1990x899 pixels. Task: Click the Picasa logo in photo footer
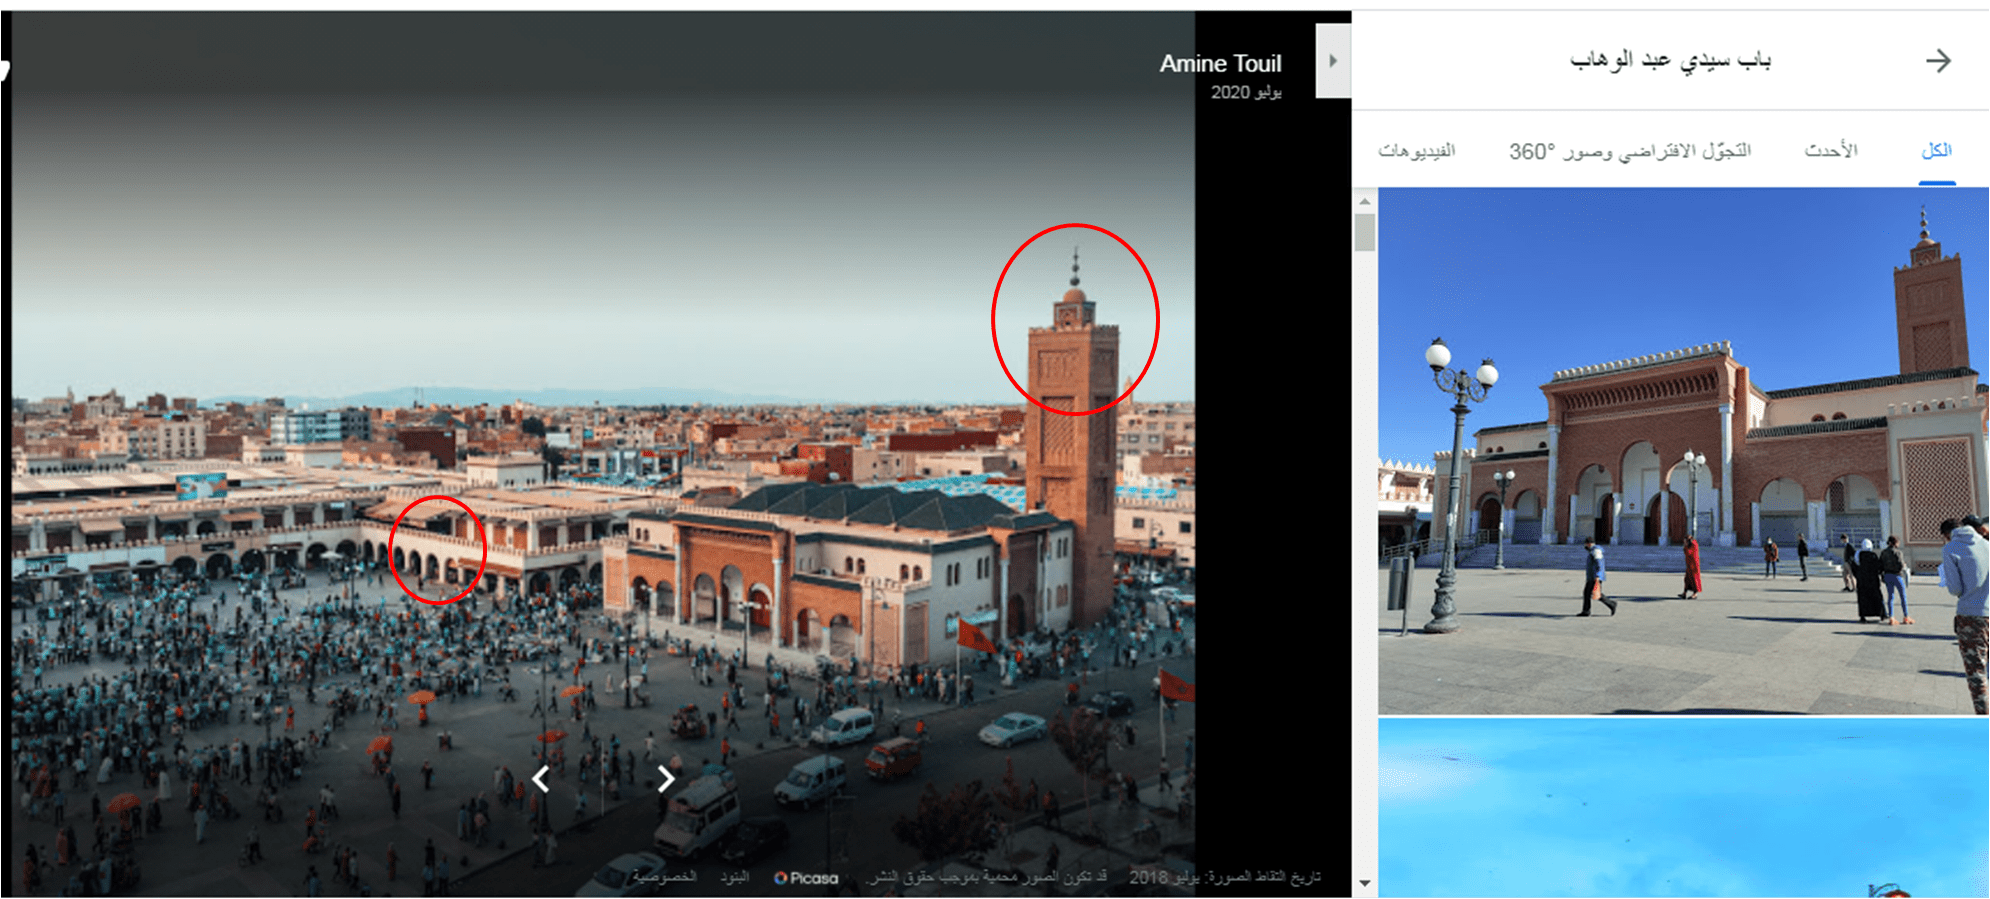[x=806, y=878]
